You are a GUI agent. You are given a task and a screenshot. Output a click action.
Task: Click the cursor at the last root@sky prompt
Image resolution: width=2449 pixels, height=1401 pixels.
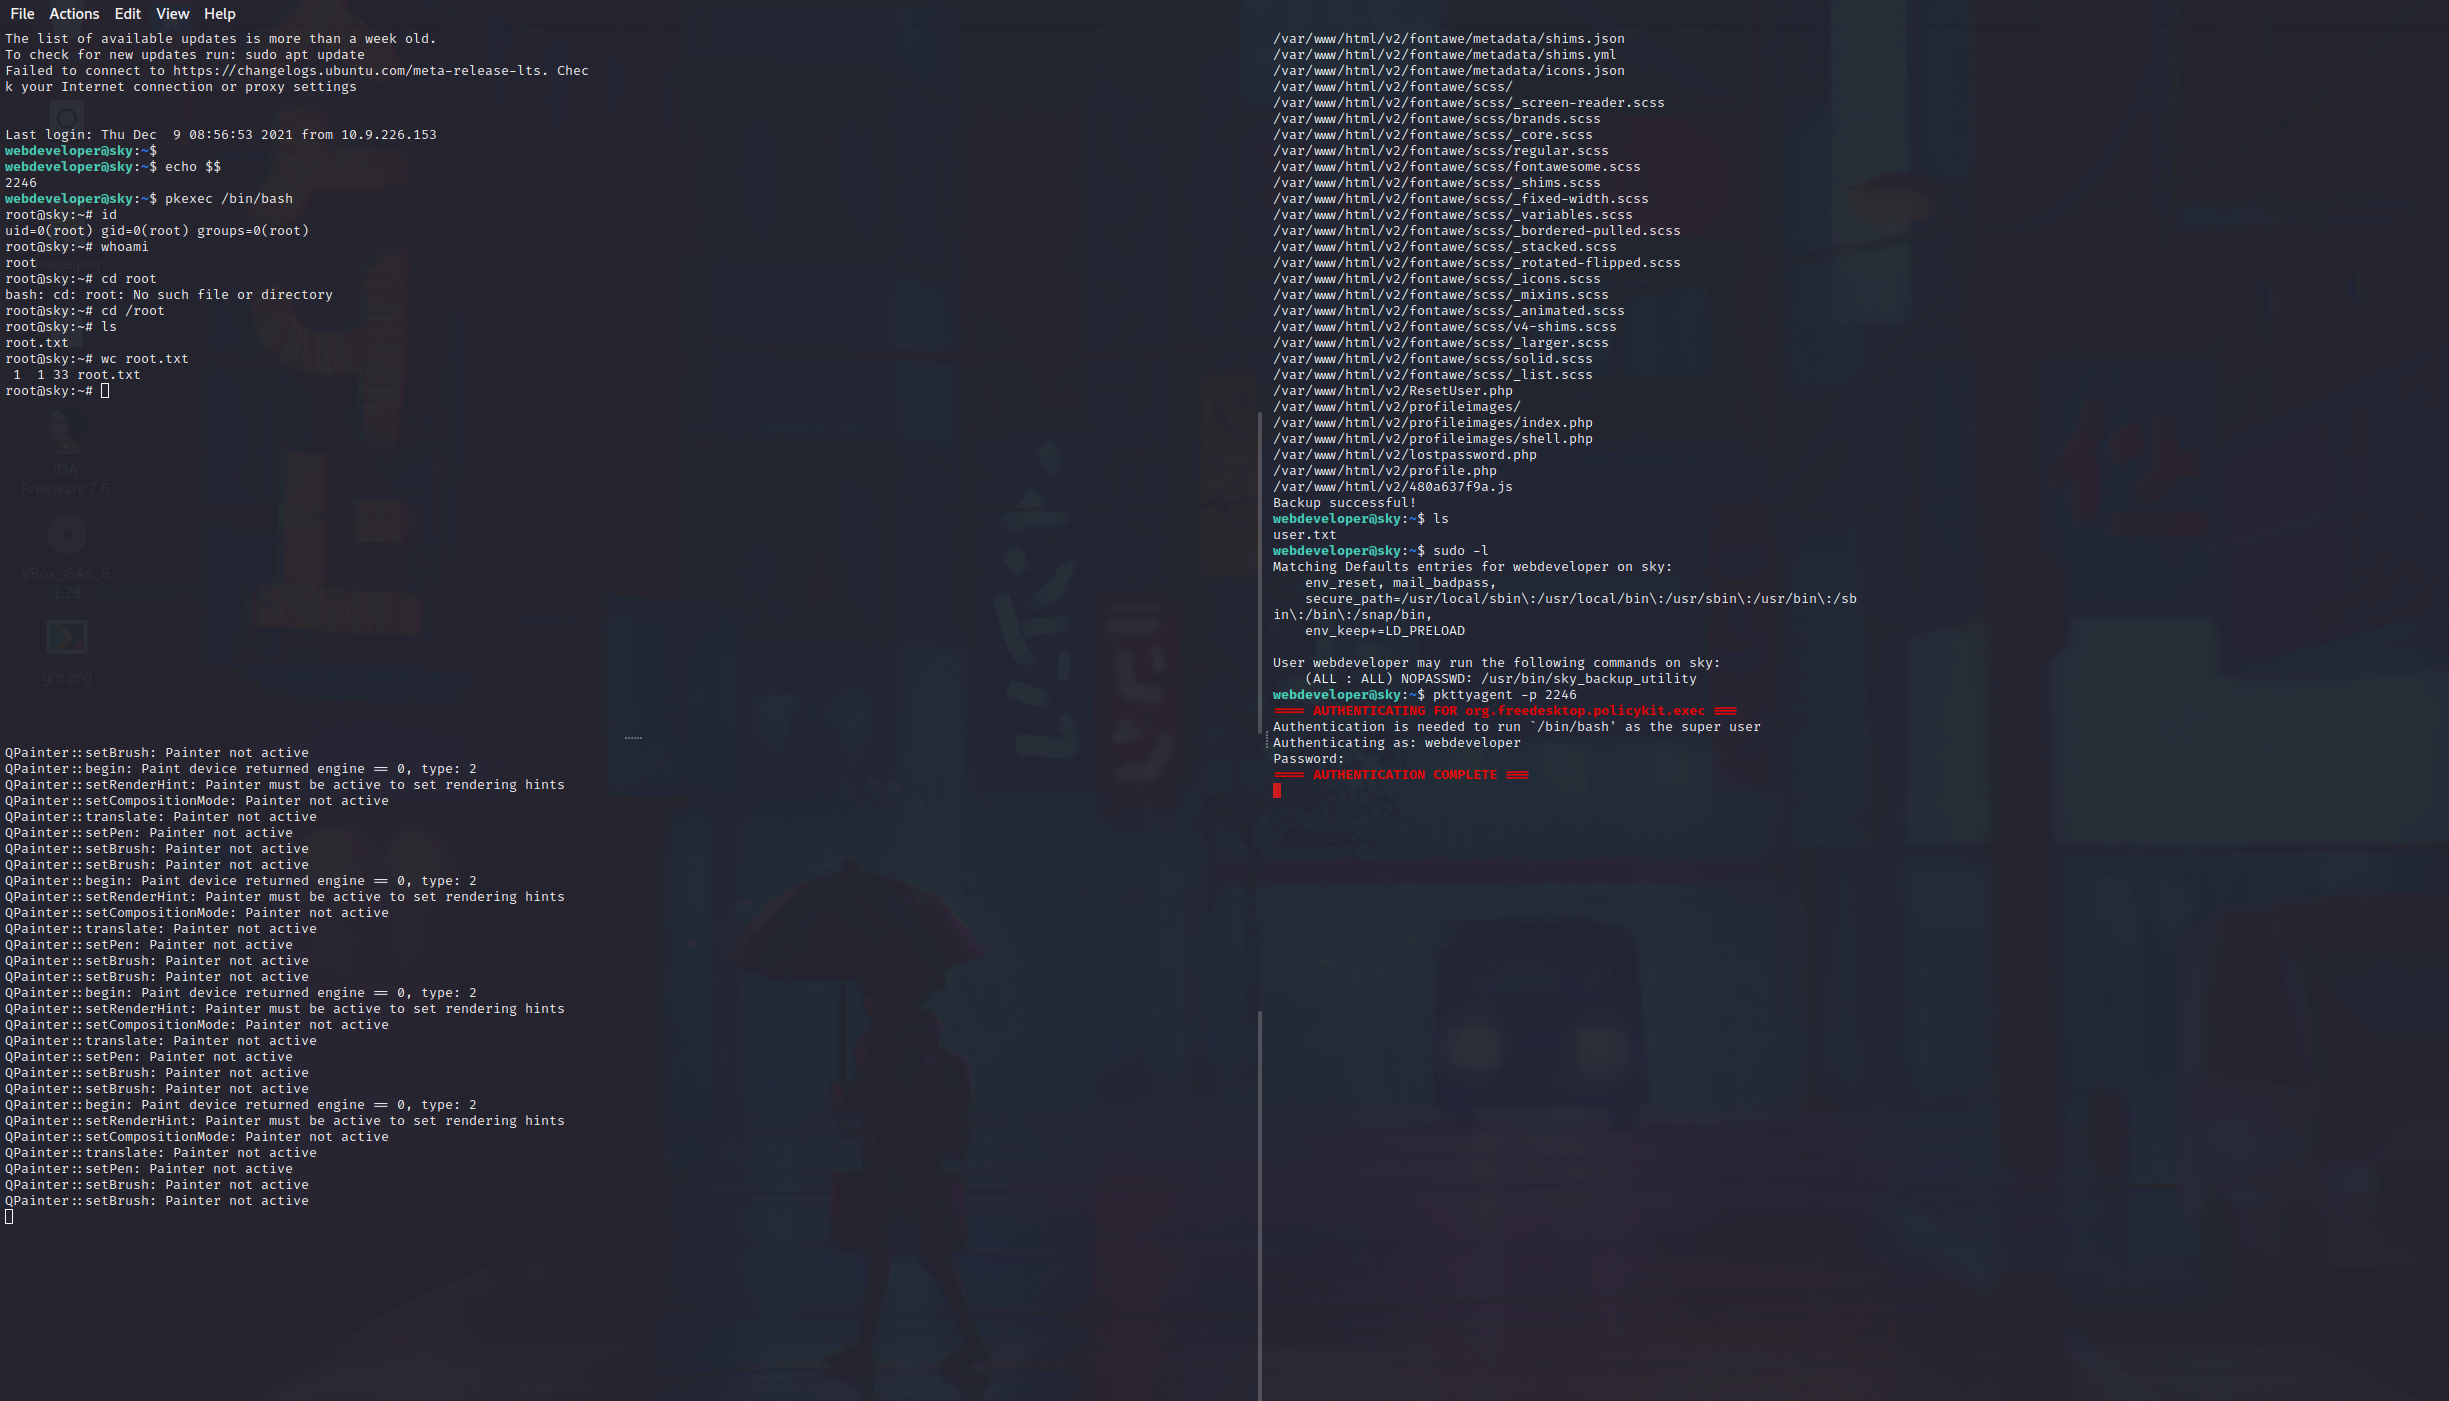[105, 391]
